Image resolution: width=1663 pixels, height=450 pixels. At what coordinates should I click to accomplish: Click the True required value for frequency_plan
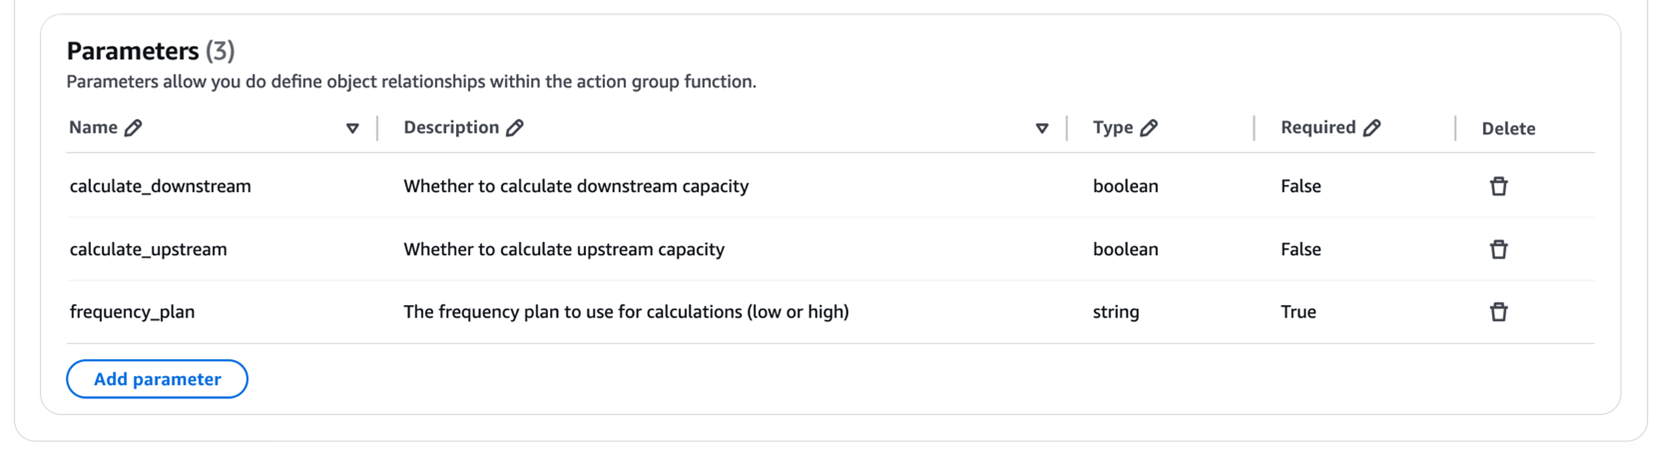(1298, 312)
